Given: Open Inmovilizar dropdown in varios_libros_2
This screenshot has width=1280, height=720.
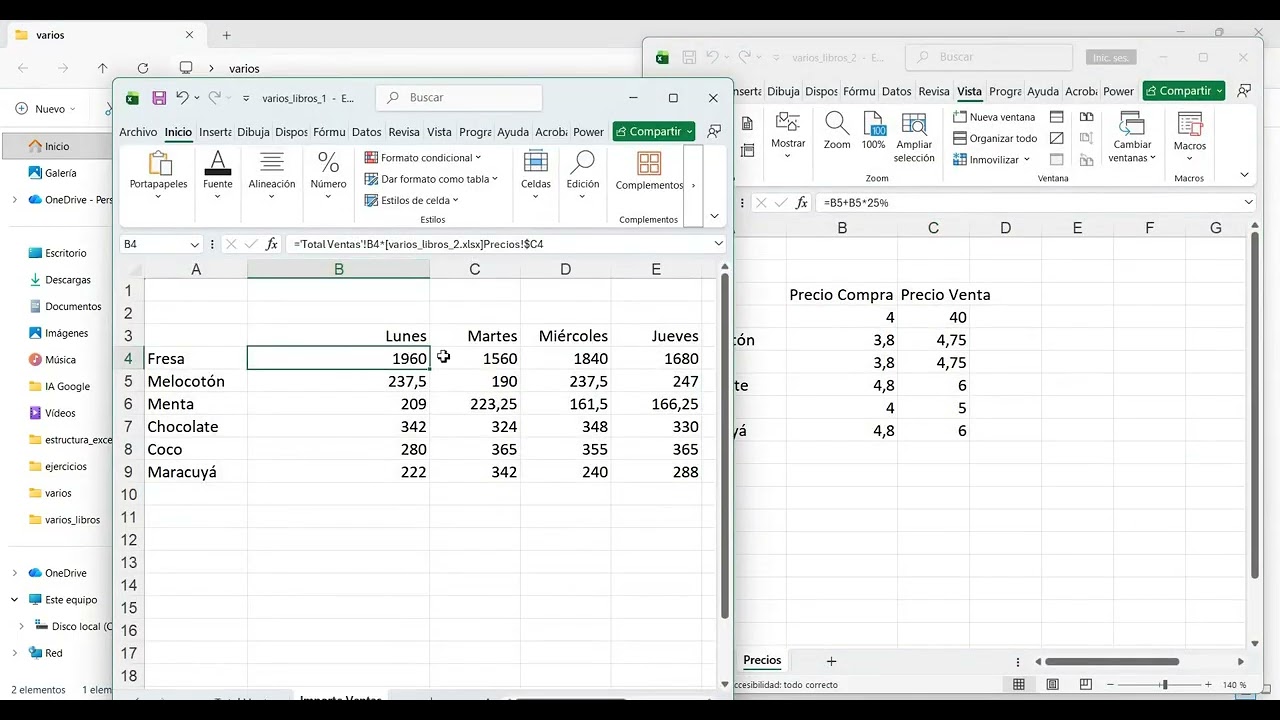Looking at the screenshot, I should pyautogui.click(x=991, y=159).
